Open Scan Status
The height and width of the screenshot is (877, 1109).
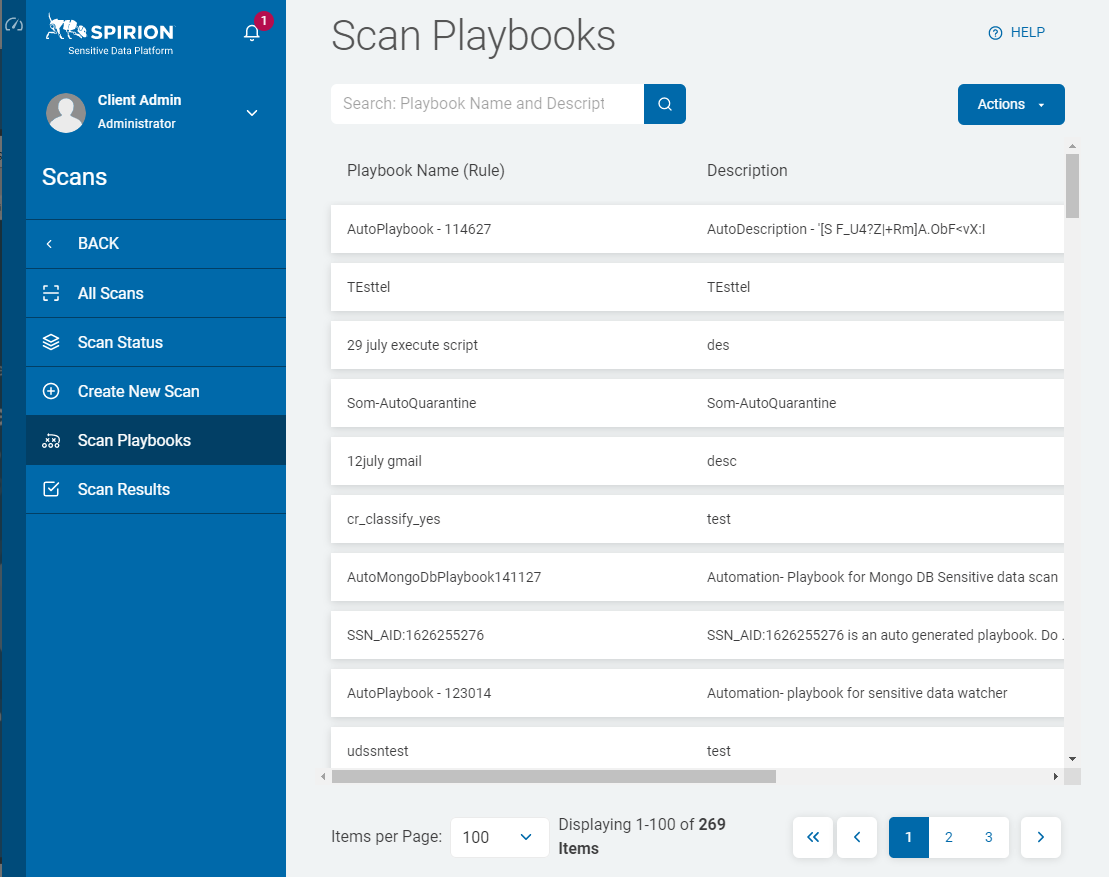(x=156, y=342)
